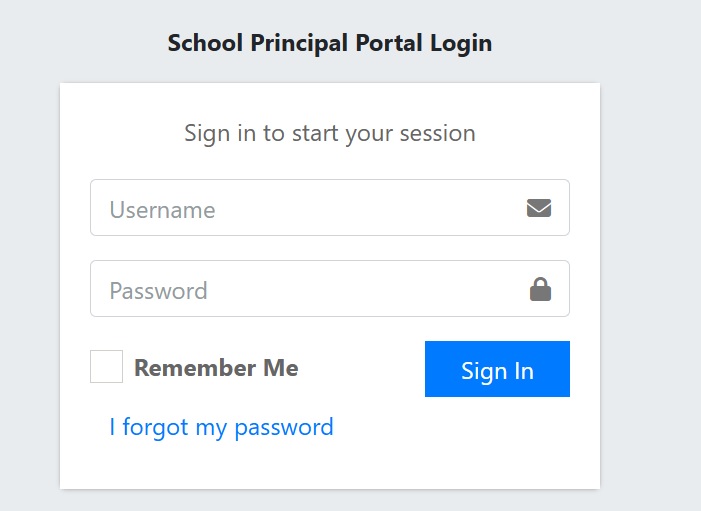Focus the Username input field
The width and height of the screenshot is (701, 511).
click(x=310, y=208)
